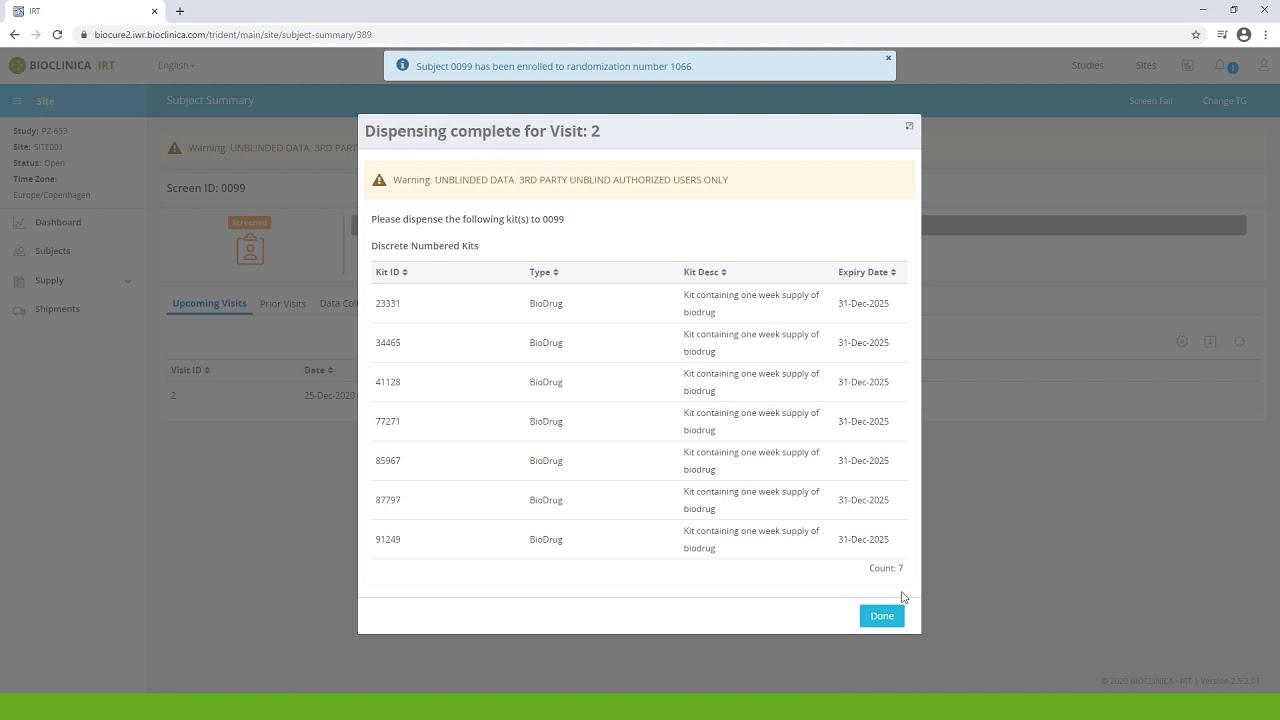Select kit ID 41128 cell

pos(388,382)
